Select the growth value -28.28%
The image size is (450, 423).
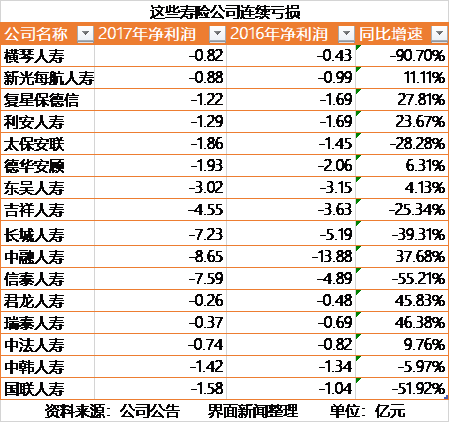pyautogui.click(x=418, y=143)
